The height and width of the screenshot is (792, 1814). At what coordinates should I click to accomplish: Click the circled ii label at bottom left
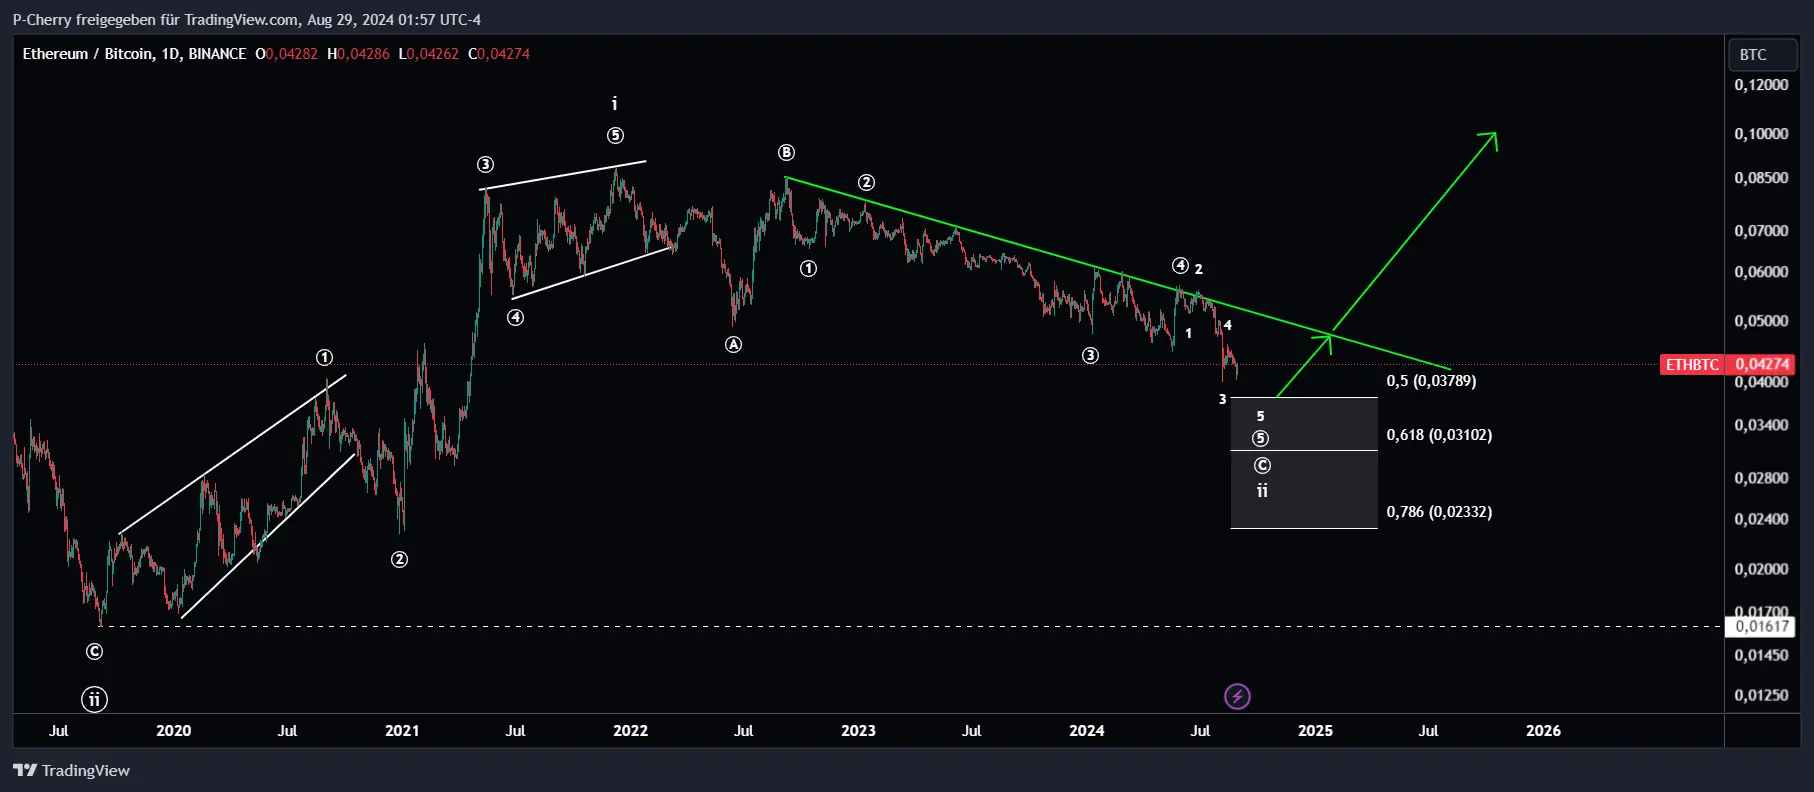[x=94, y=699]
